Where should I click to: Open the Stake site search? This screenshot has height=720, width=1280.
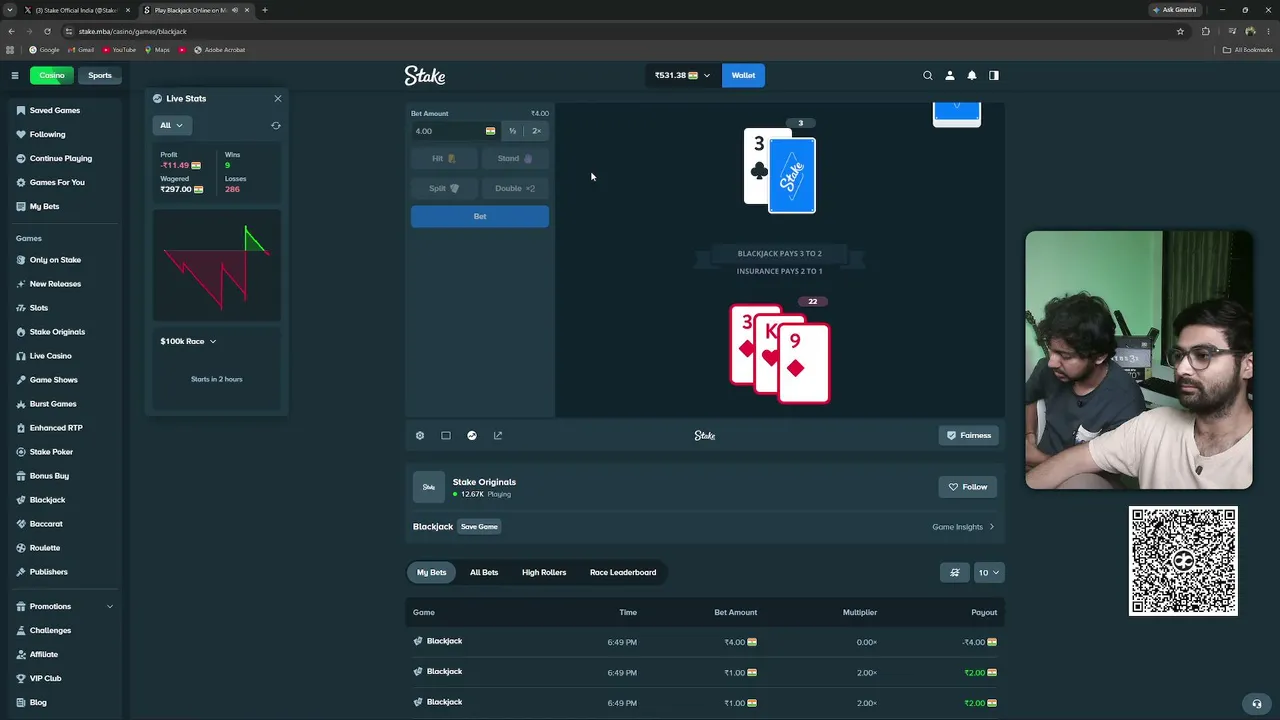click(928, 75)
